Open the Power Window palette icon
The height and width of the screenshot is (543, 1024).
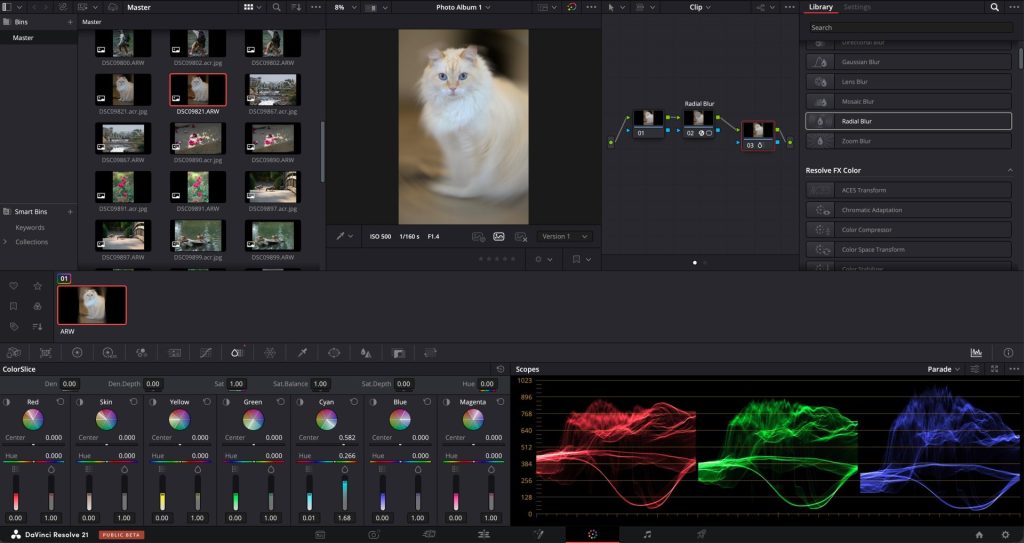(x=334, y=353)
